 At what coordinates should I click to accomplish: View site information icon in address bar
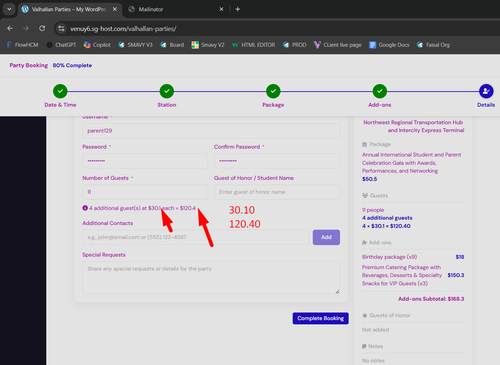(61, 29)
